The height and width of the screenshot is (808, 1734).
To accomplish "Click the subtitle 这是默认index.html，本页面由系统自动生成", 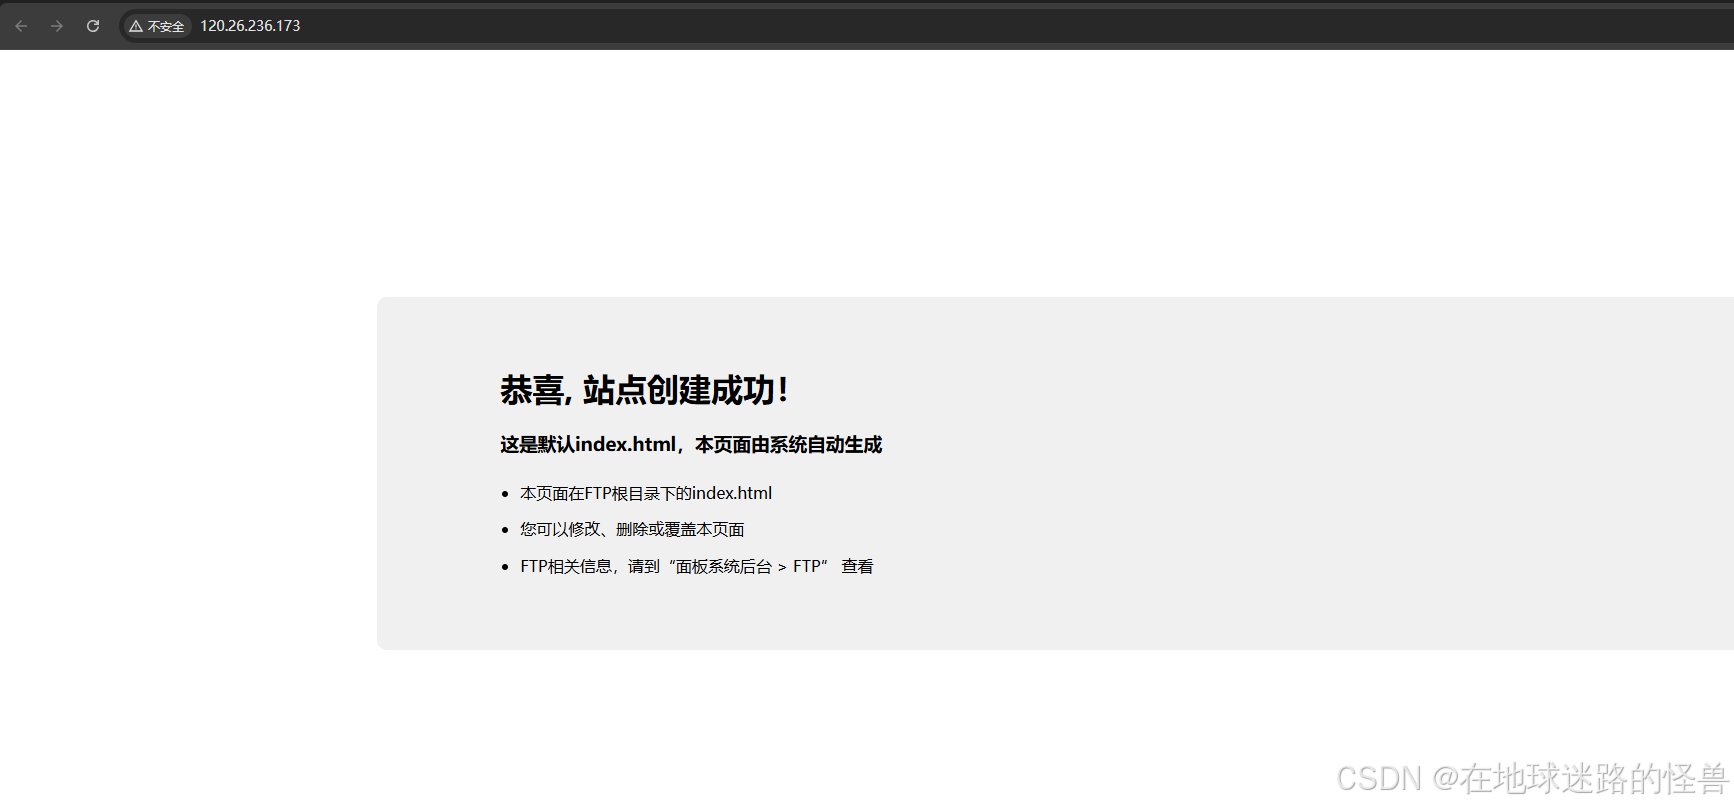I will 691,444.
